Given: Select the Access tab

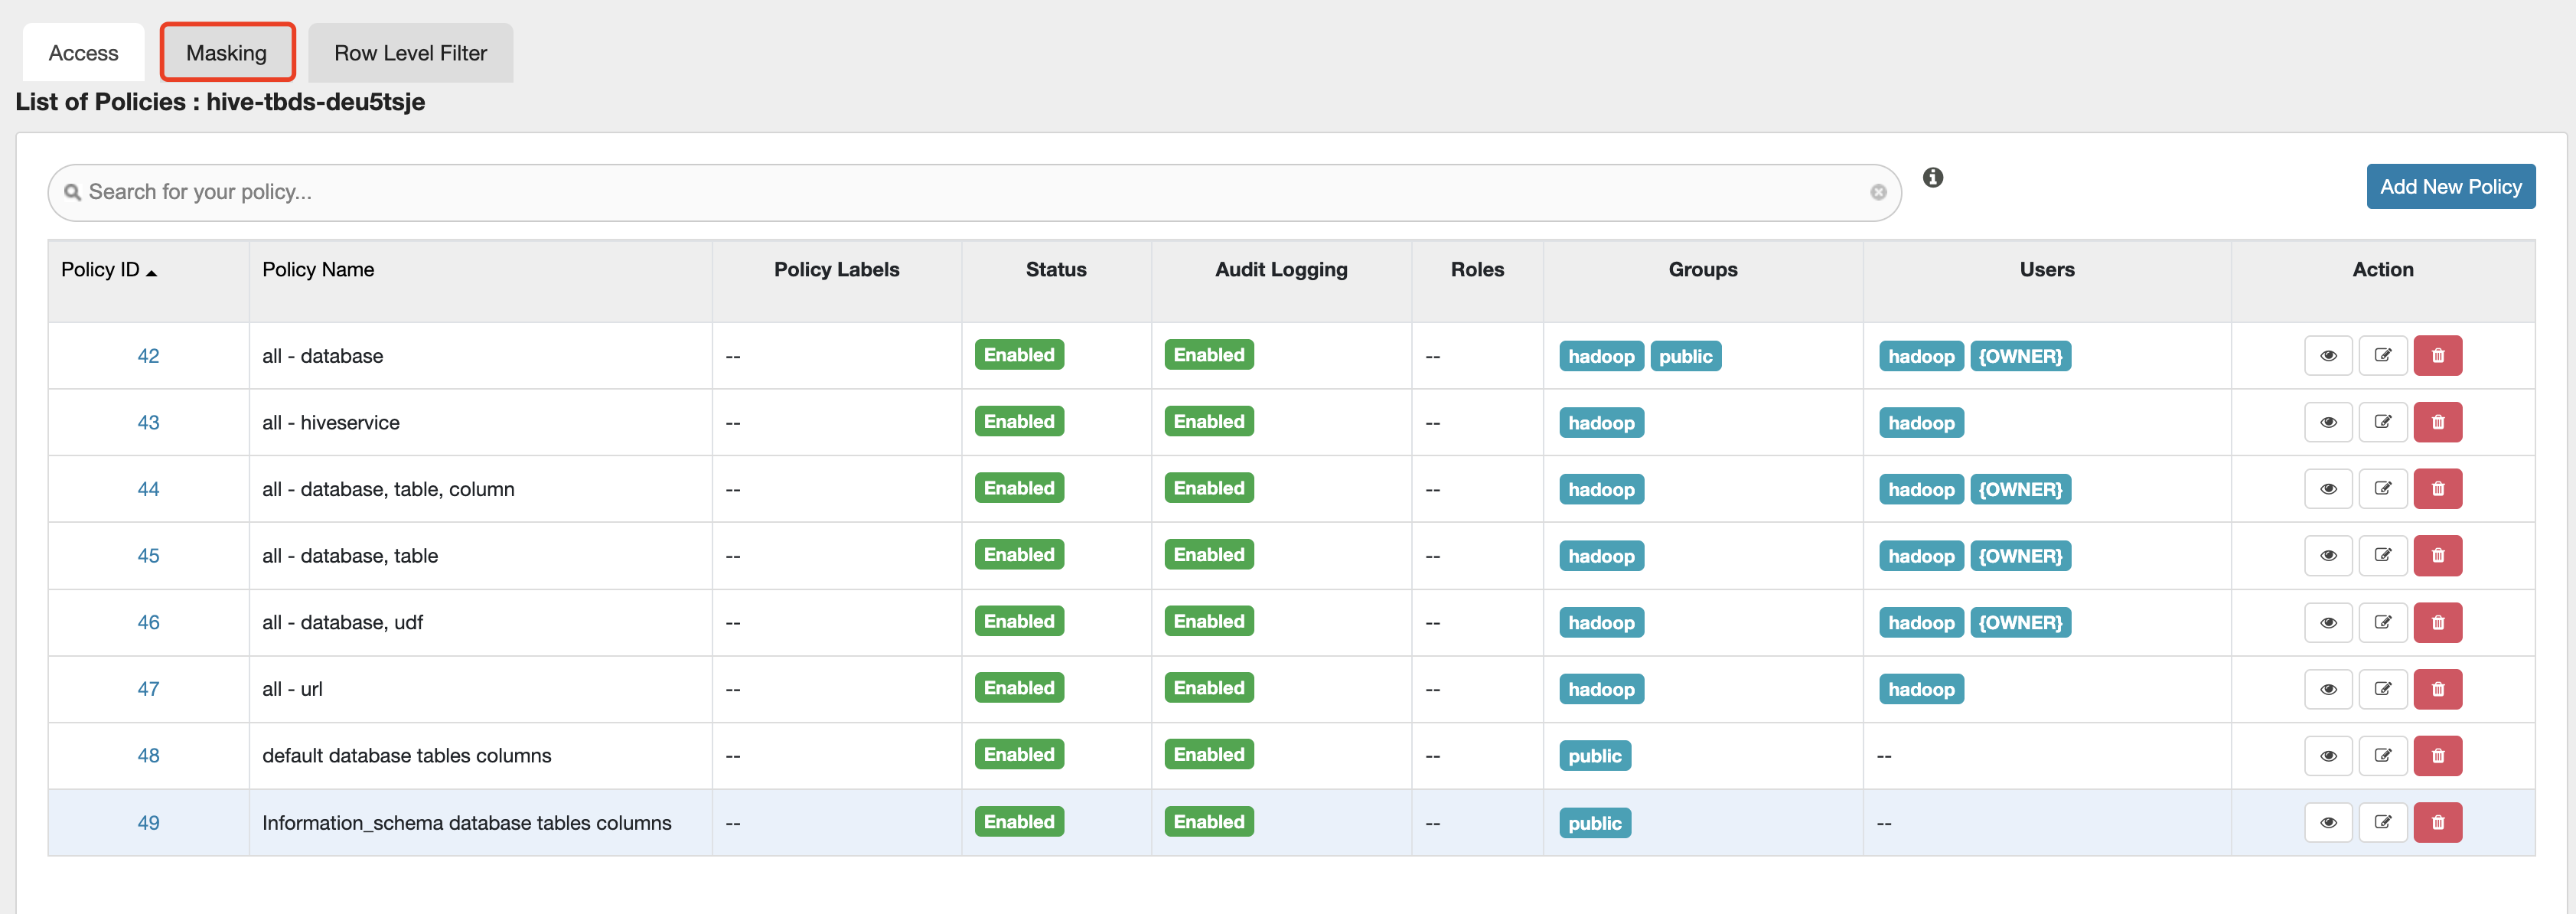Looking at the screenshot, I should [x=83, y=53].
